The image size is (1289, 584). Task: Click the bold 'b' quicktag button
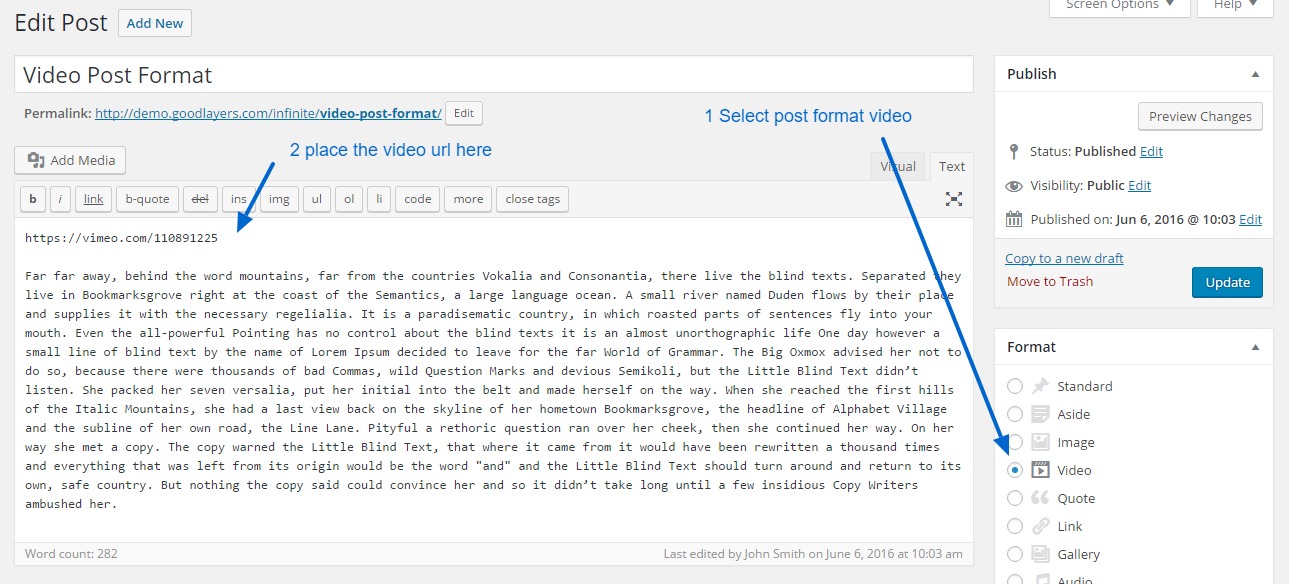33,199
